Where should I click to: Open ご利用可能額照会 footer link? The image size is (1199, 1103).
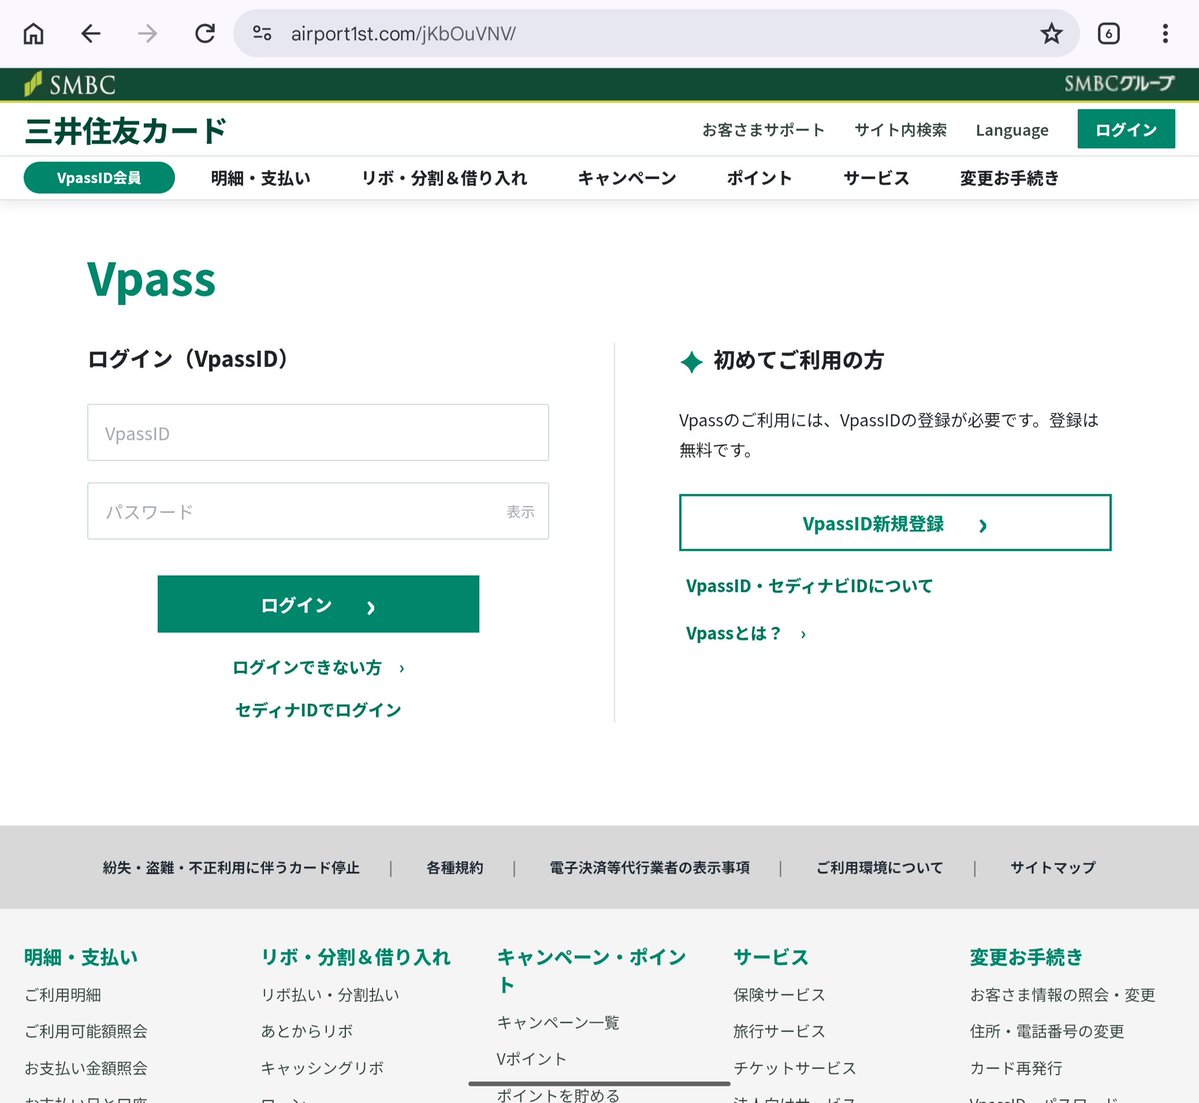click(86, 1031)
